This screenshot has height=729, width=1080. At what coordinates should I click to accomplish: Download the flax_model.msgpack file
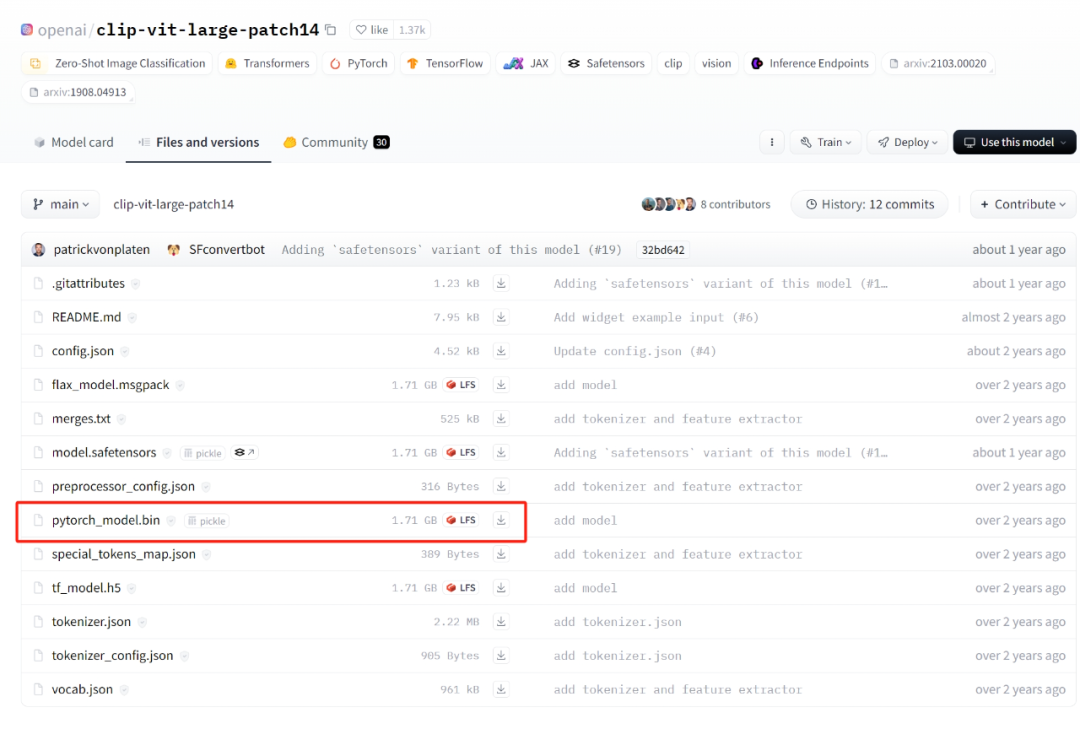coord(501,384)
